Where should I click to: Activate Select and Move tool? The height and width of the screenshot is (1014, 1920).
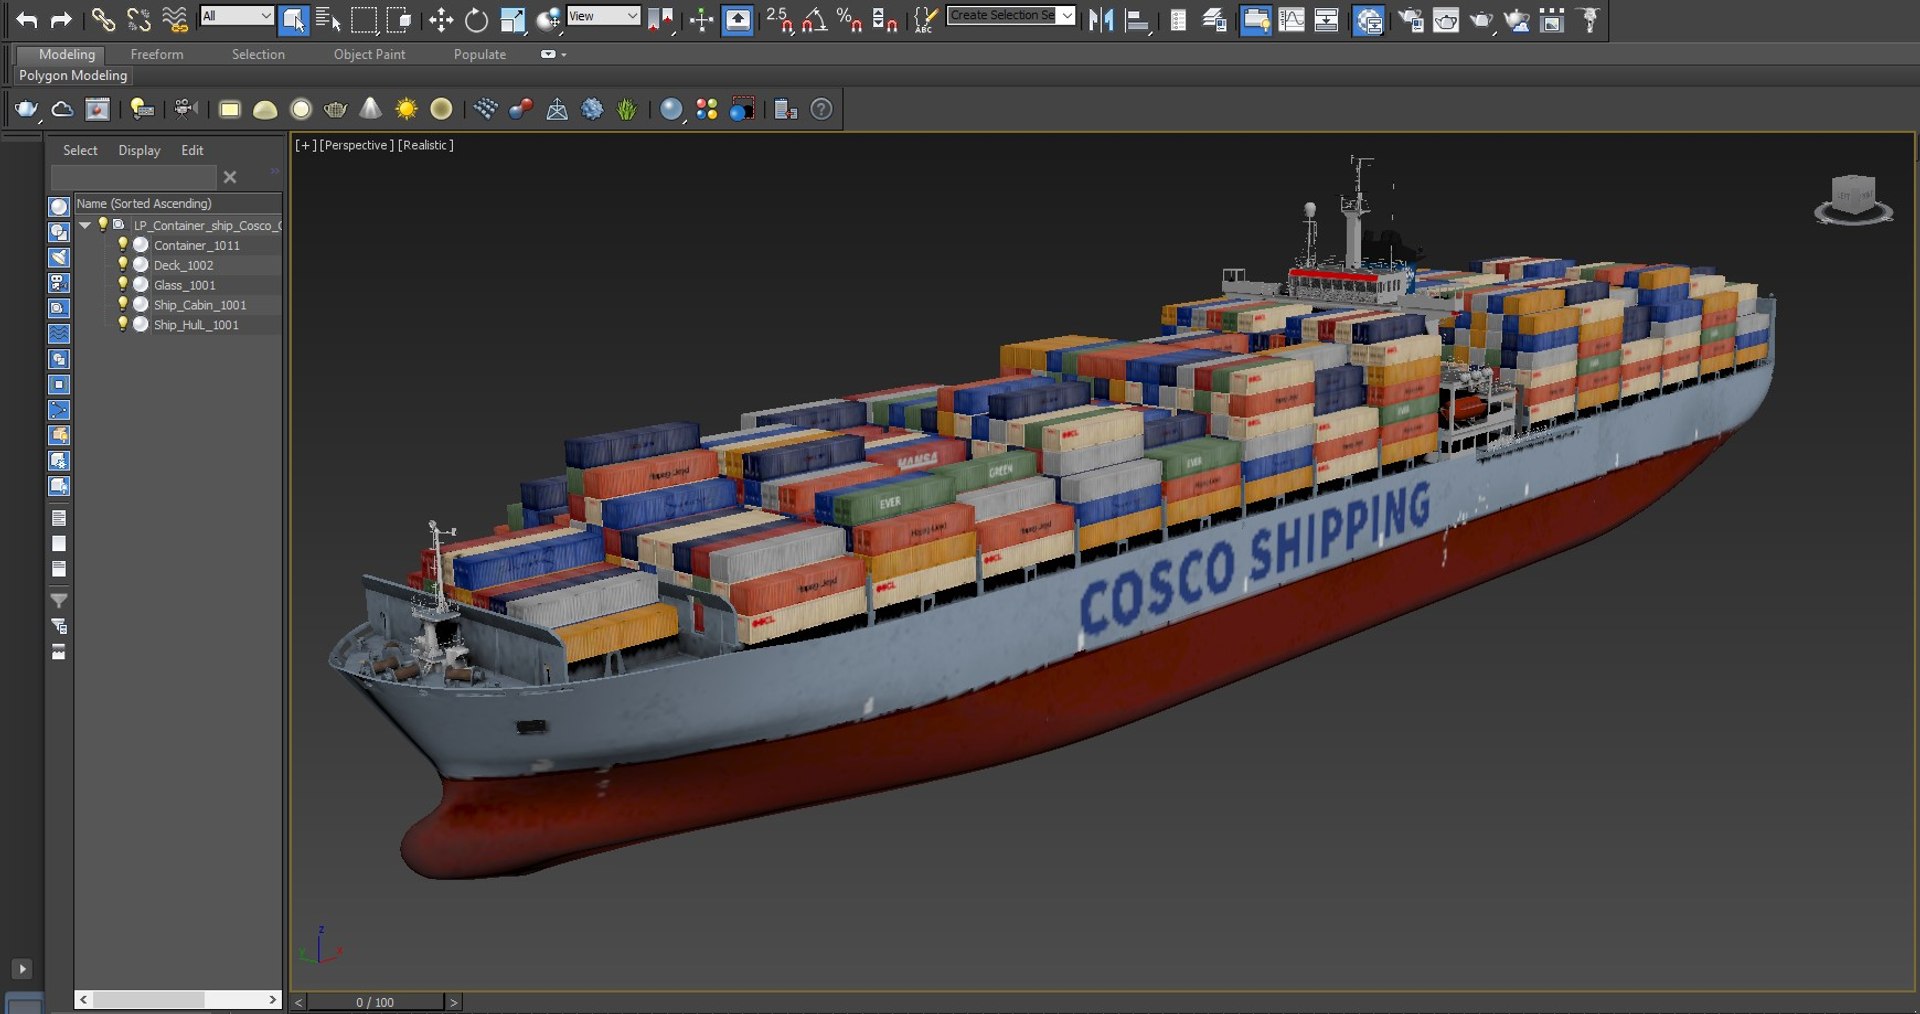pos(441,19)
